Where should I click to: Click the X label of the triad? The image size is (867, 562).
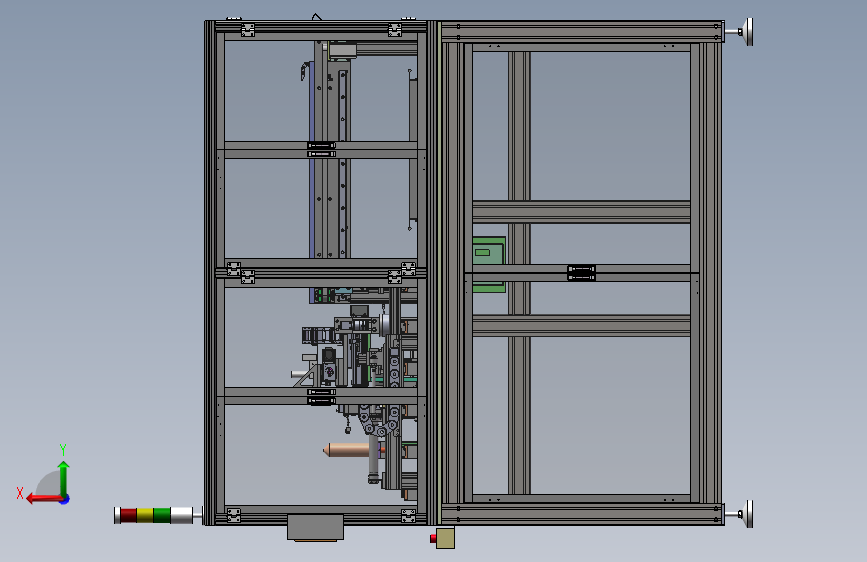click(20, 493)
